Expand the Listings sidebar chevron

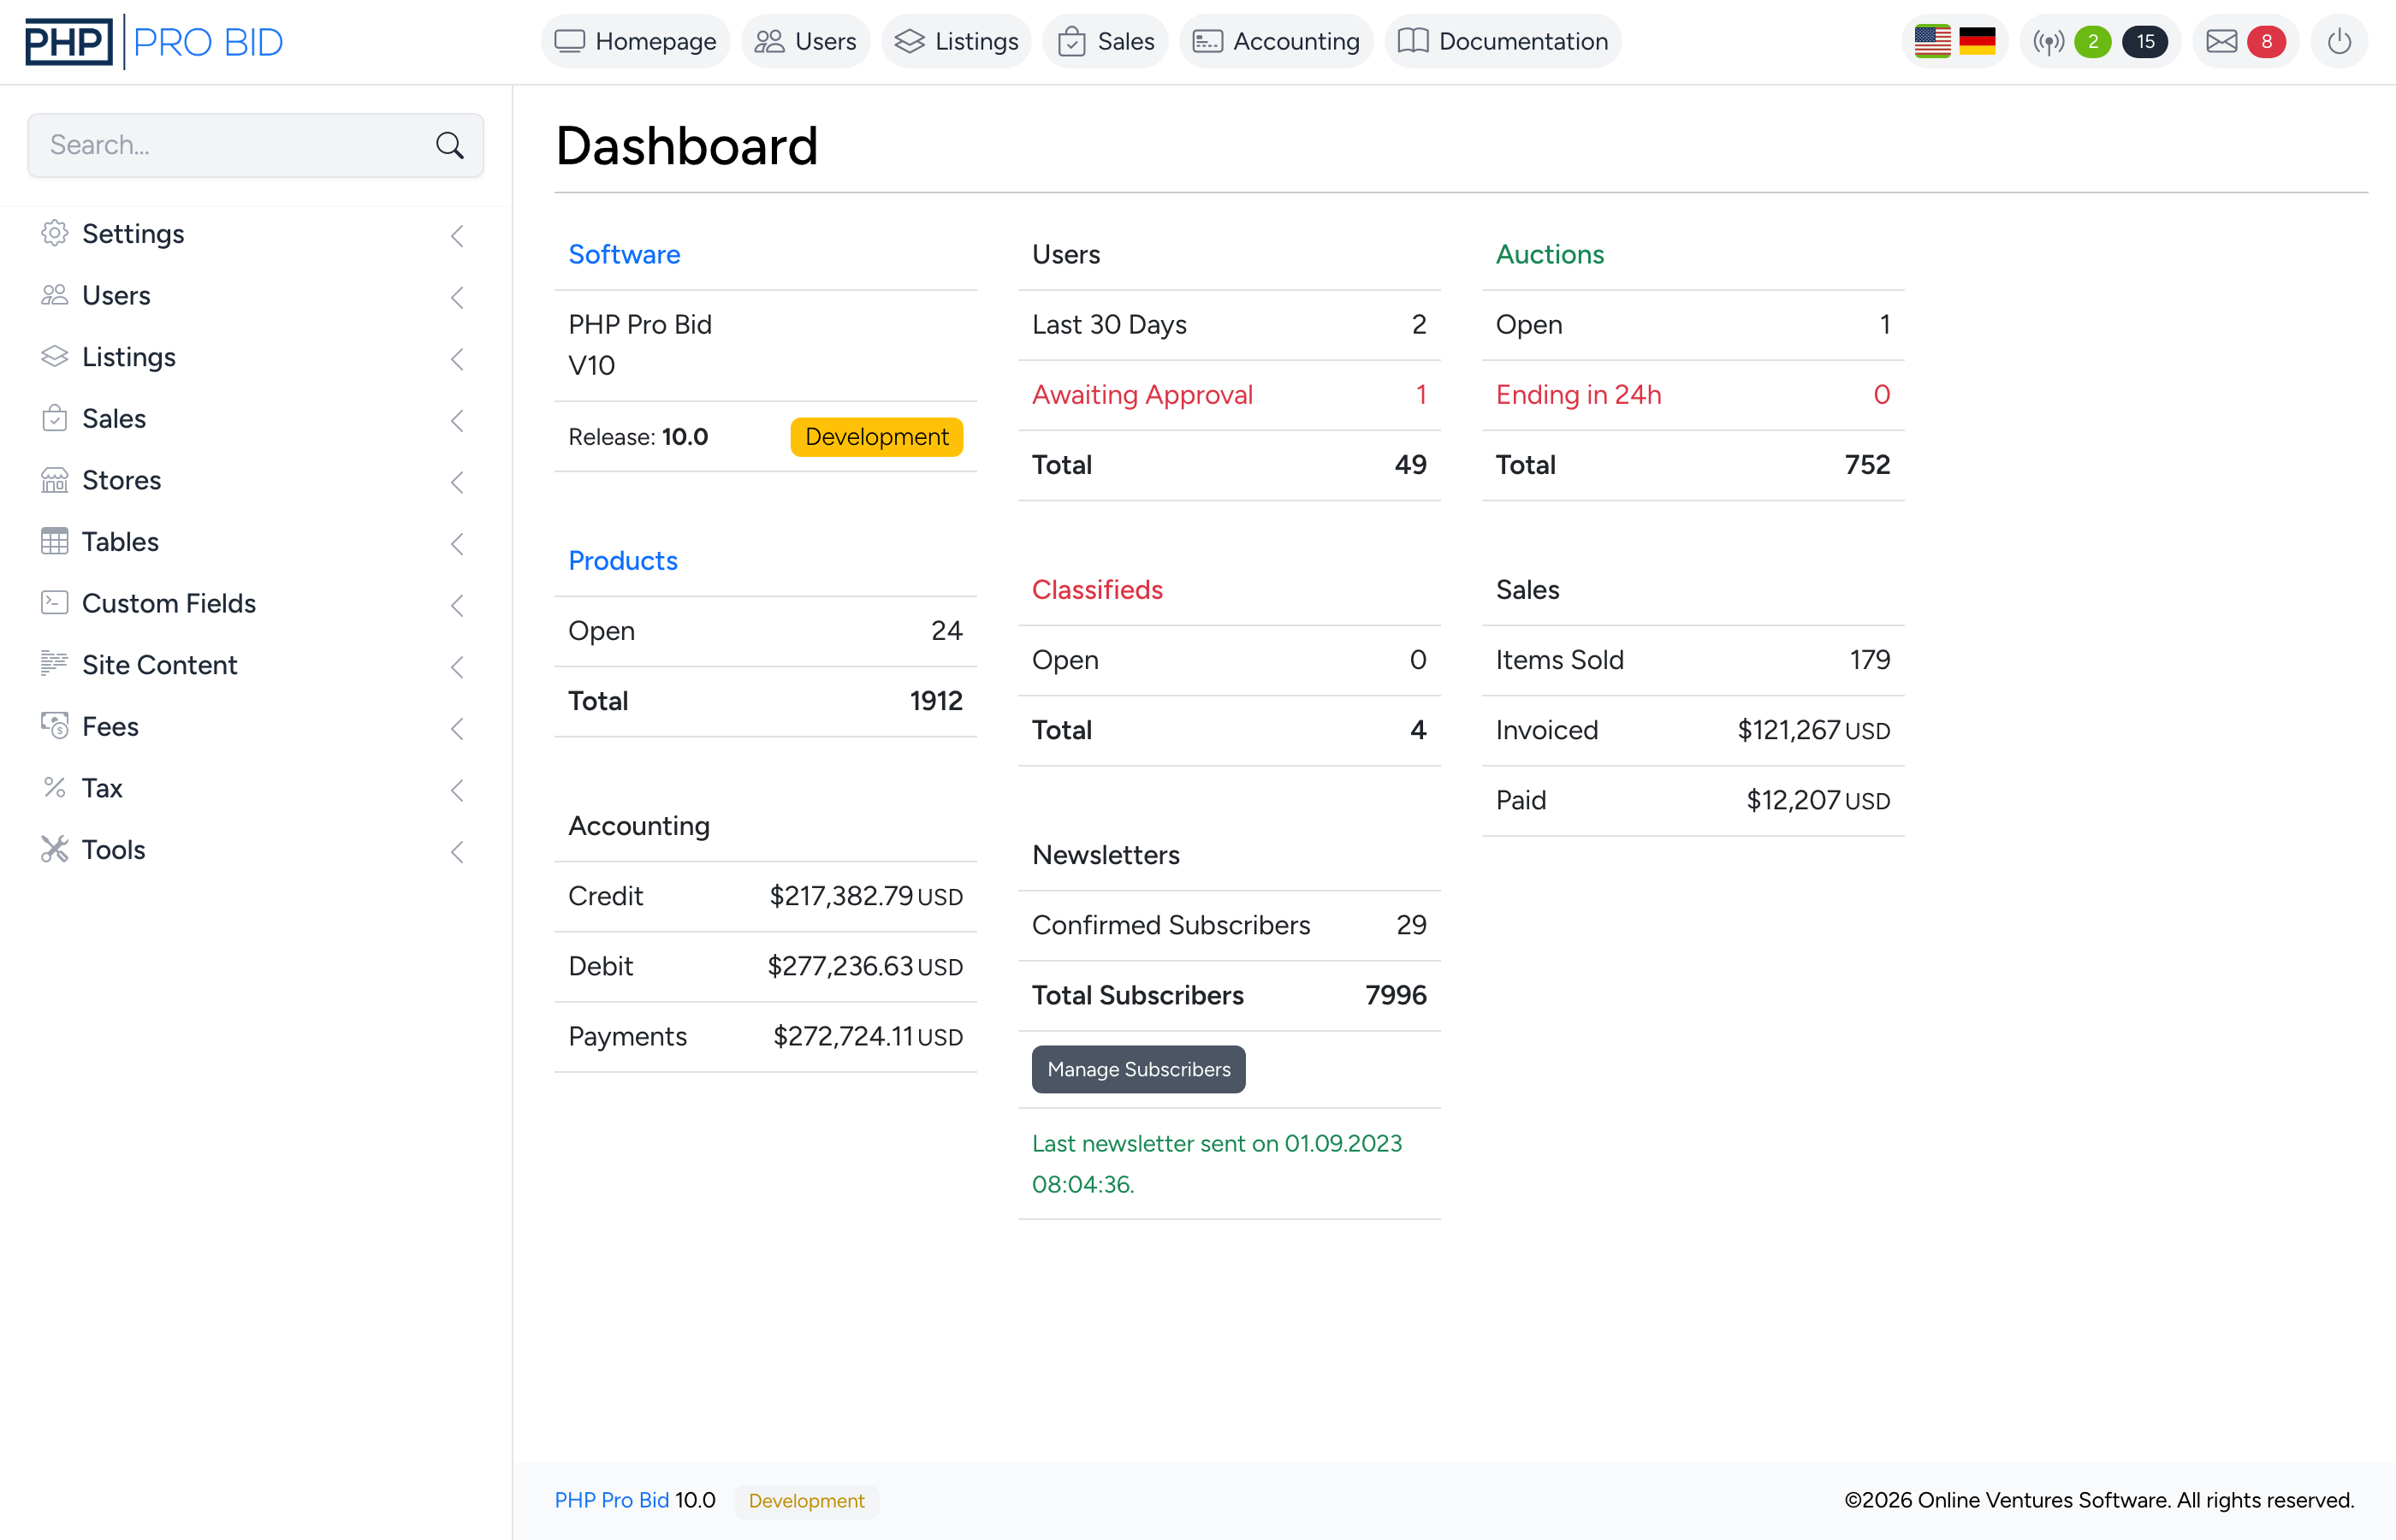click(x=457, y=359)
